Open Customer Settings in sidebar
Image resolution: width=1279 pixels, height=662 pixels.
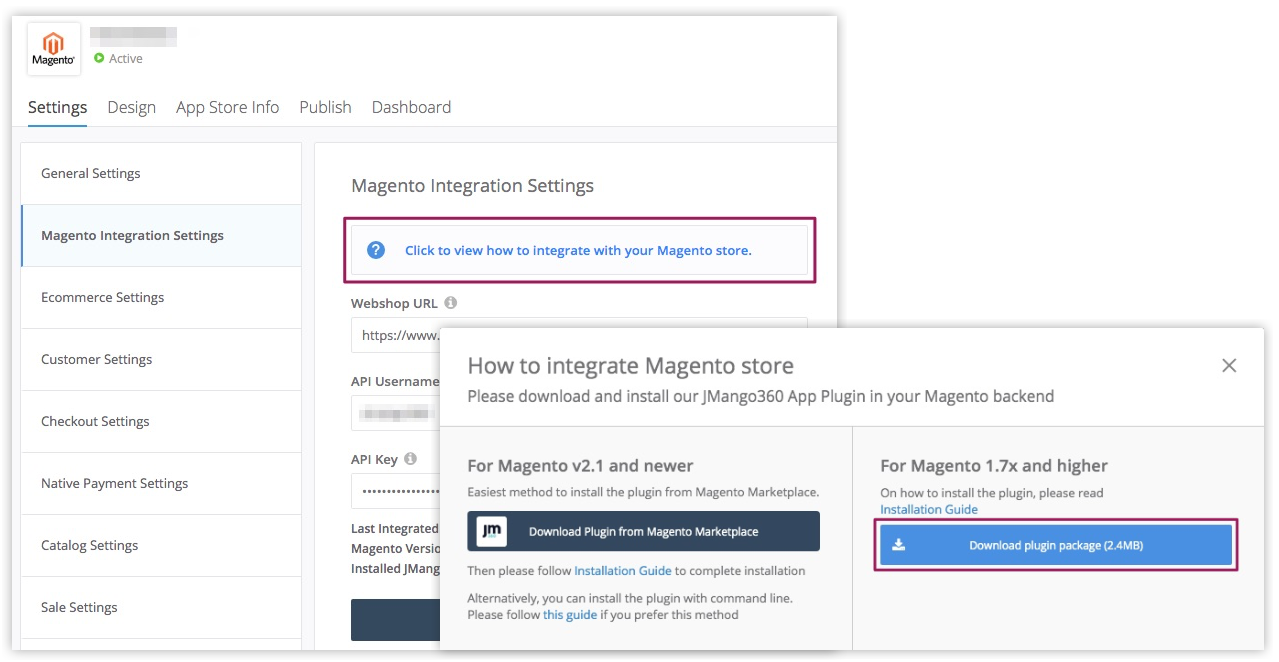click(x=161, y=359)
